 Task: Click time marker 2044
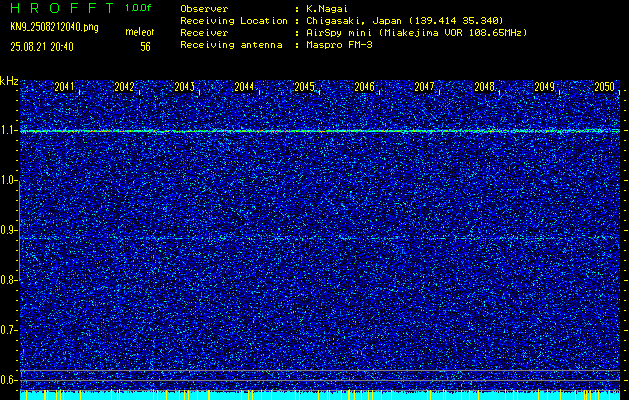pyautogui.click(x=244, y=87)
